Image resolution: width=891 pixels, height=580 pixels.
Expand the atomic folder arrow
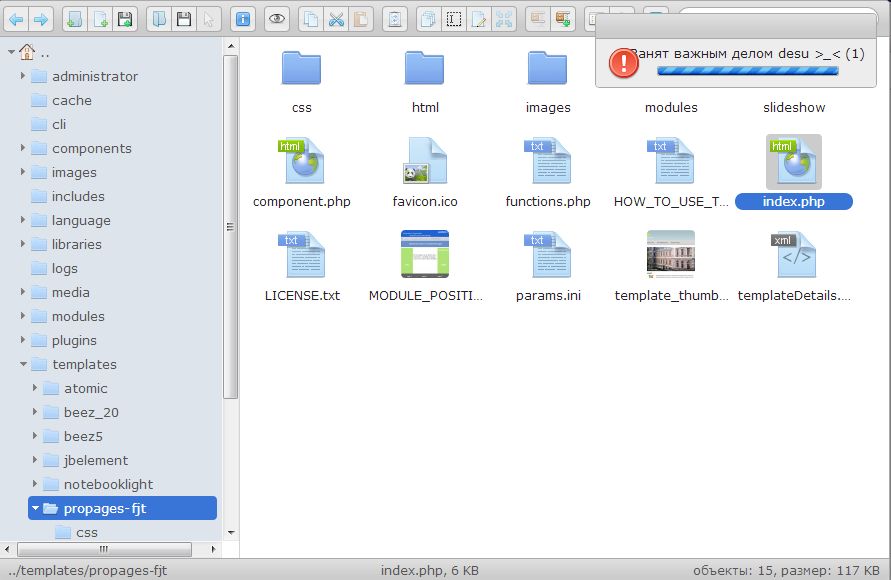35,387
